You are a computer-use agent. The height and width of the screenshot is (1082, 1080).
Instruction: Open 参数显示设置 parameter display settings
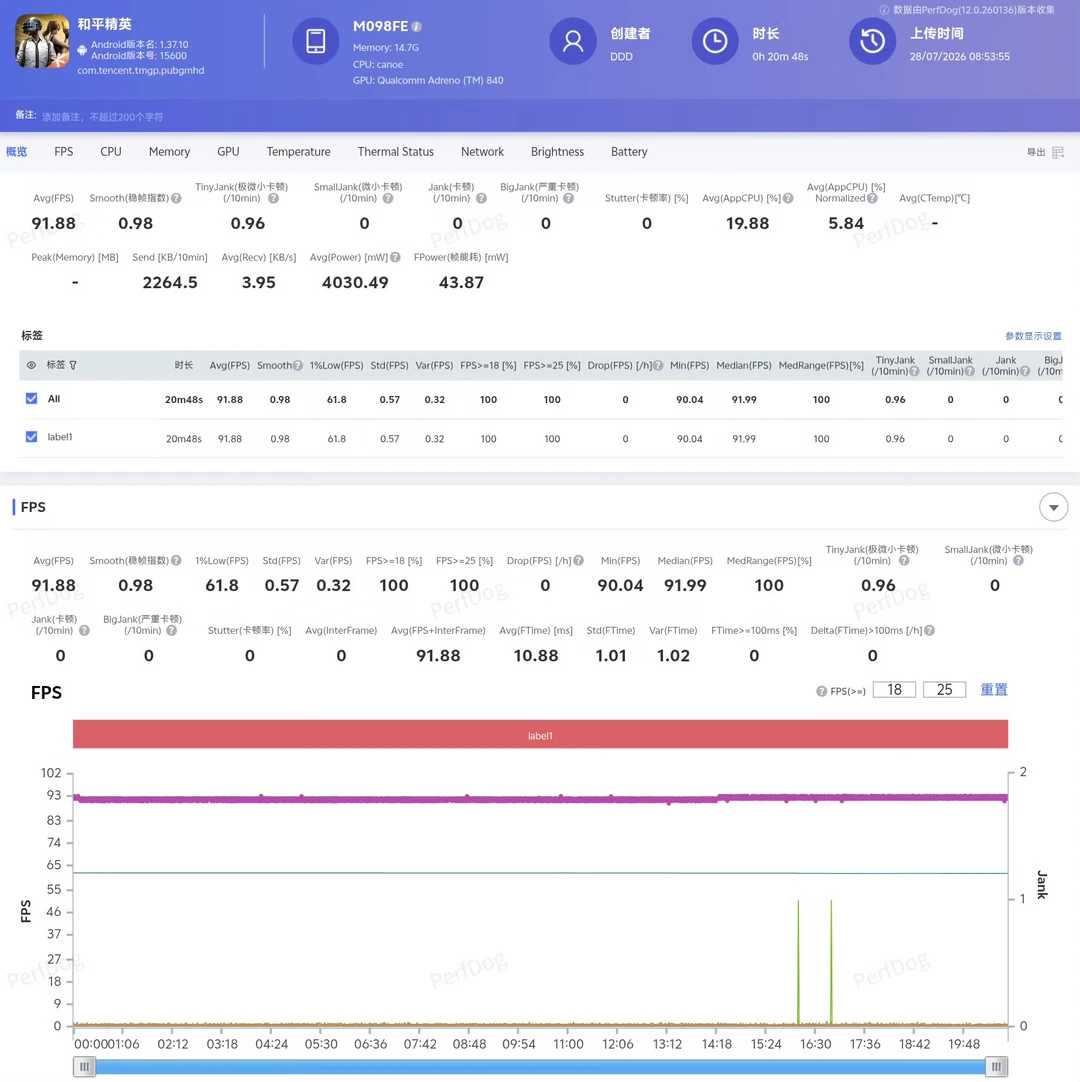[x=1032, y=336]
